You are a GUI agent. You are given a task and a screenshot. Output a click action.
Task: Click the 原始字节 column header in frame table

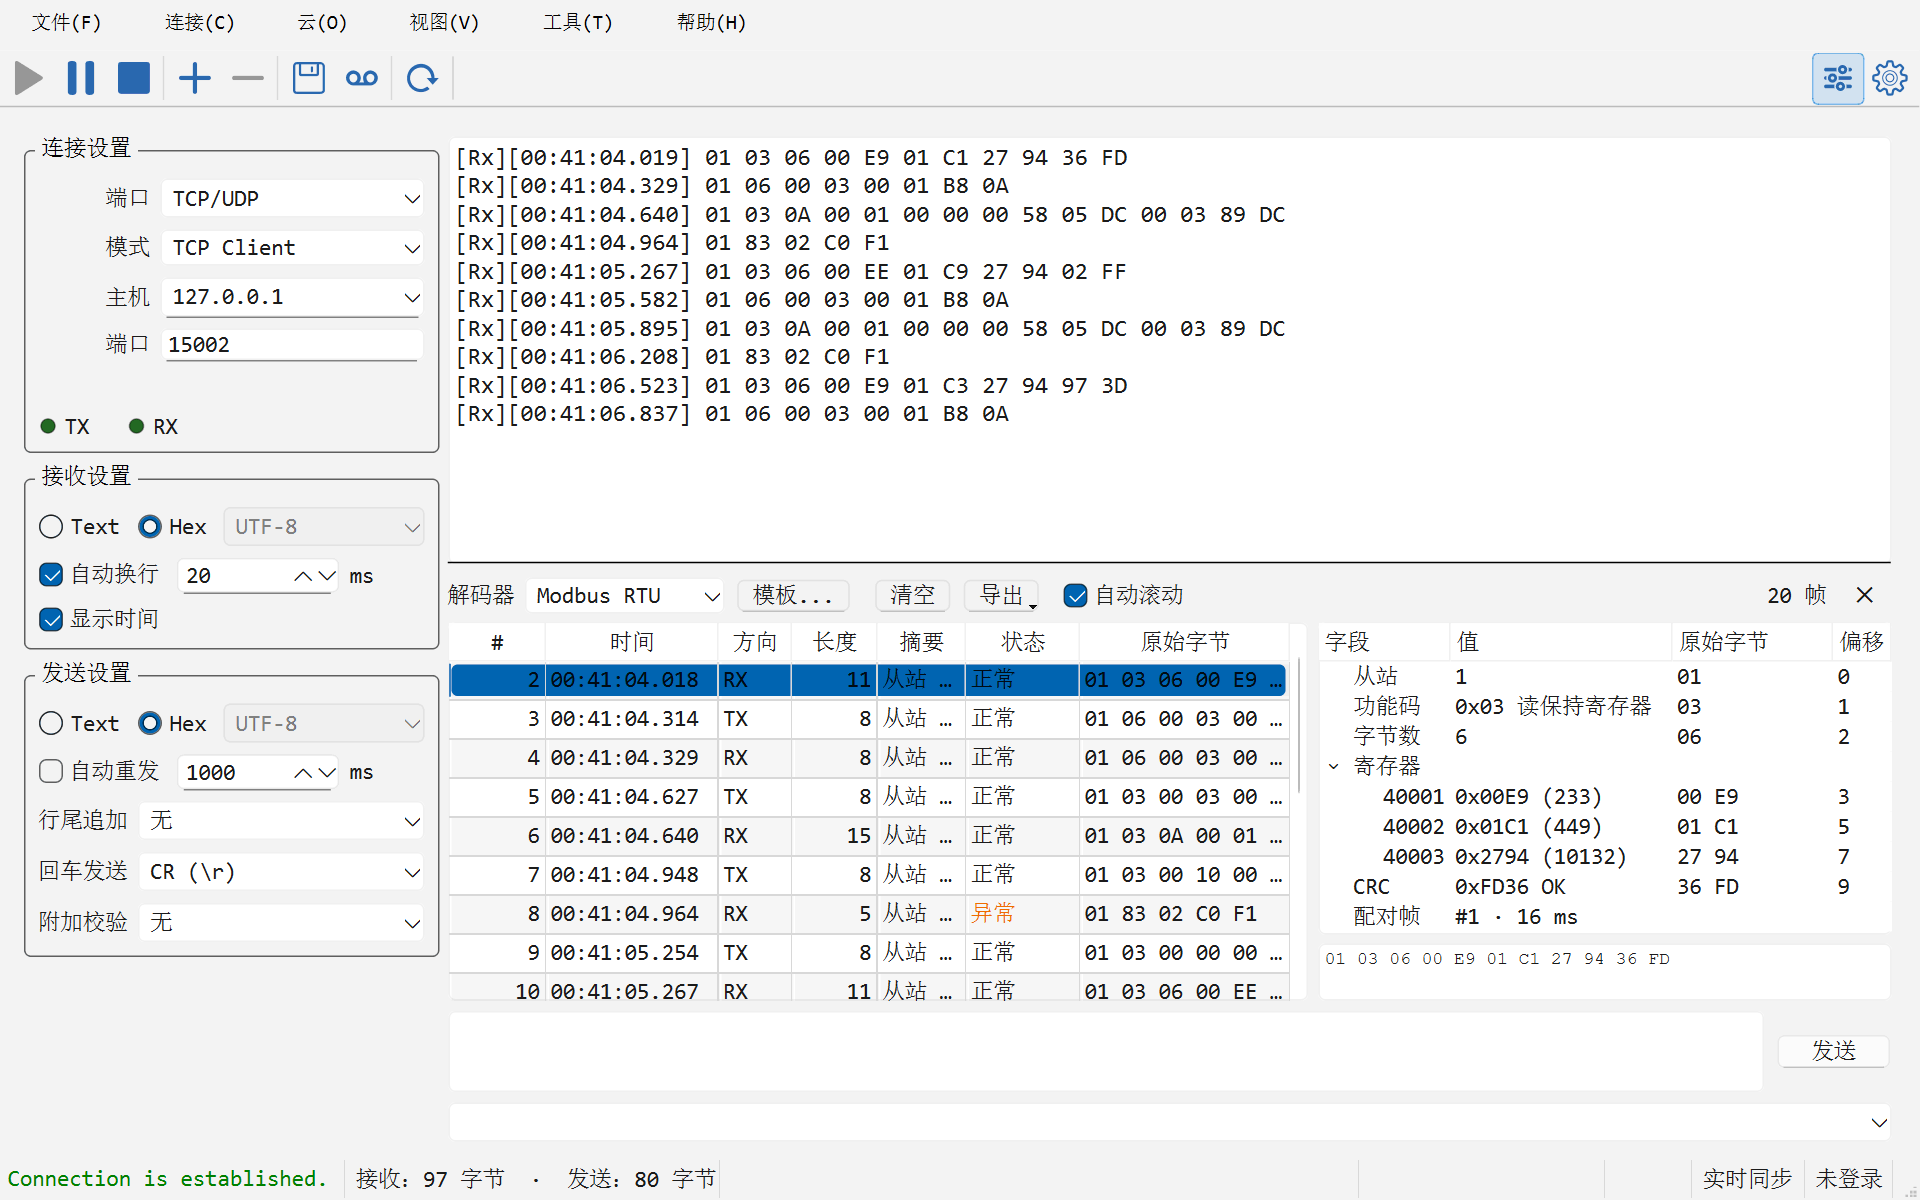[1184, 642]
